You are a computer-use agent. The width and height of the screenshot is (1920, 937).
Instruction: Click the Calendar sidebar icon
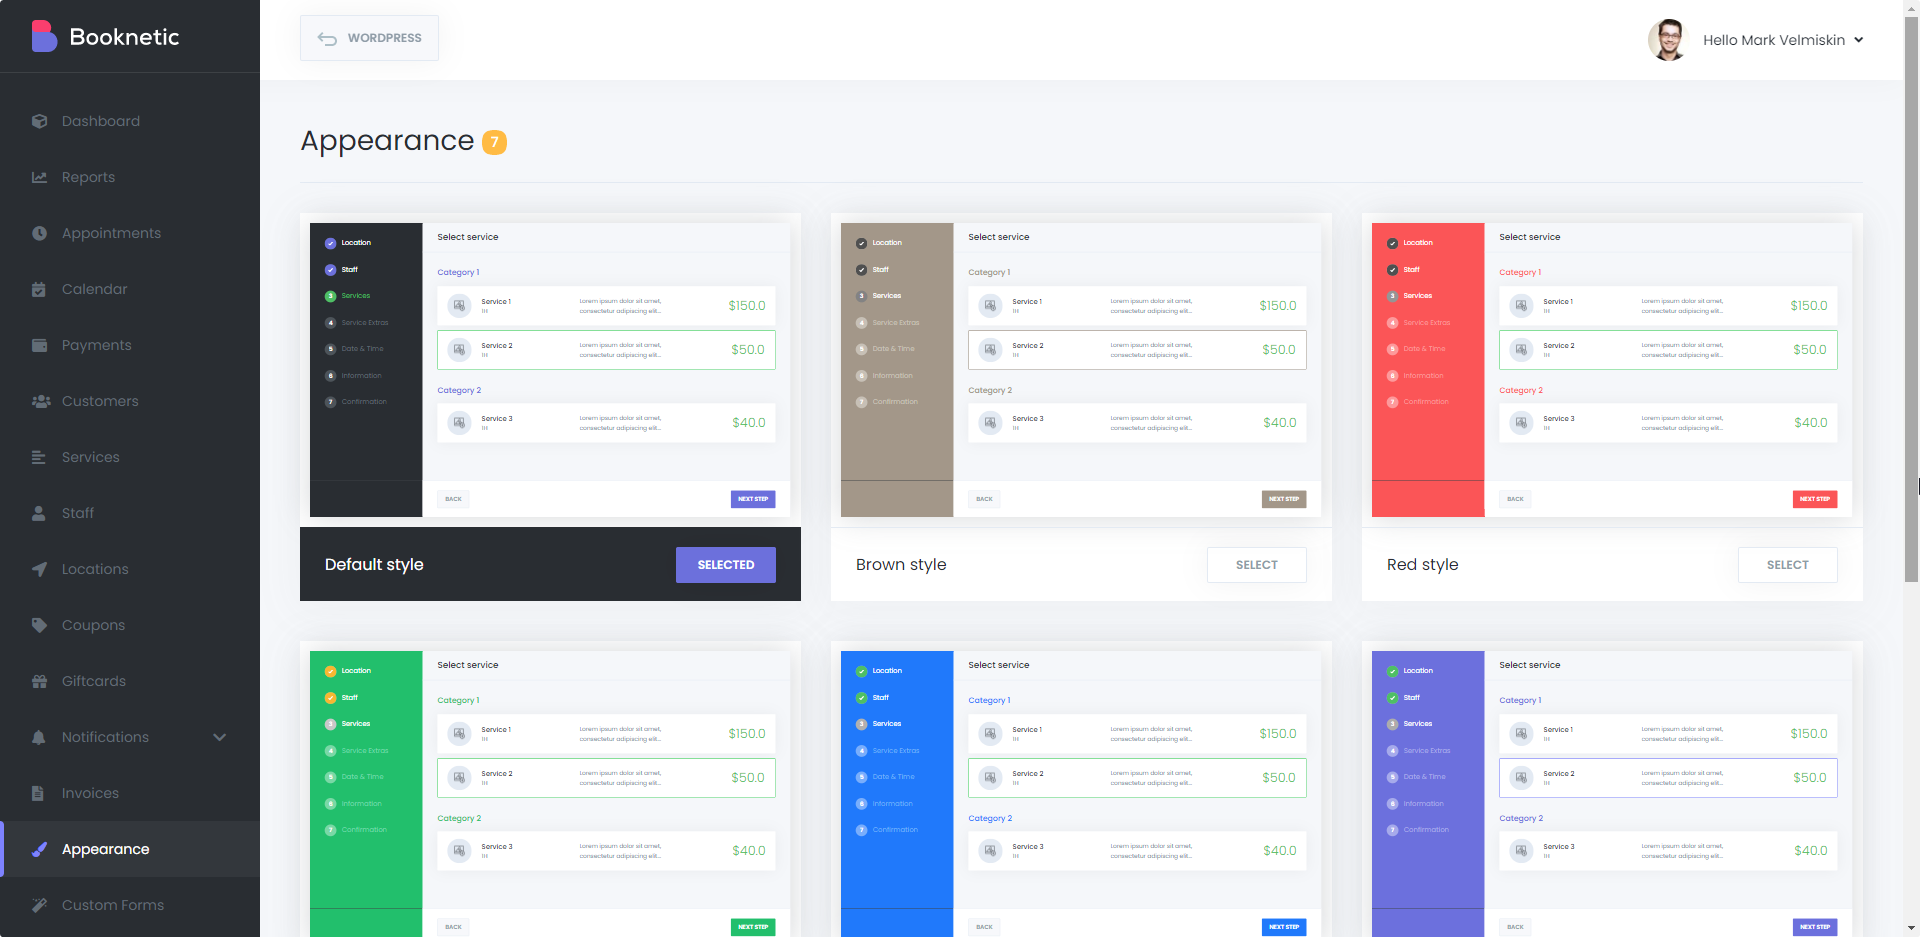(39, 289)
